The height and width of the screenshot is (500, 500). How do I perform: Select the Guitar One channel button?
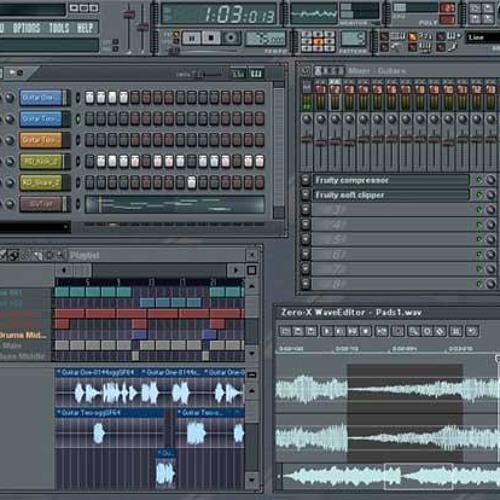[41, 98]
